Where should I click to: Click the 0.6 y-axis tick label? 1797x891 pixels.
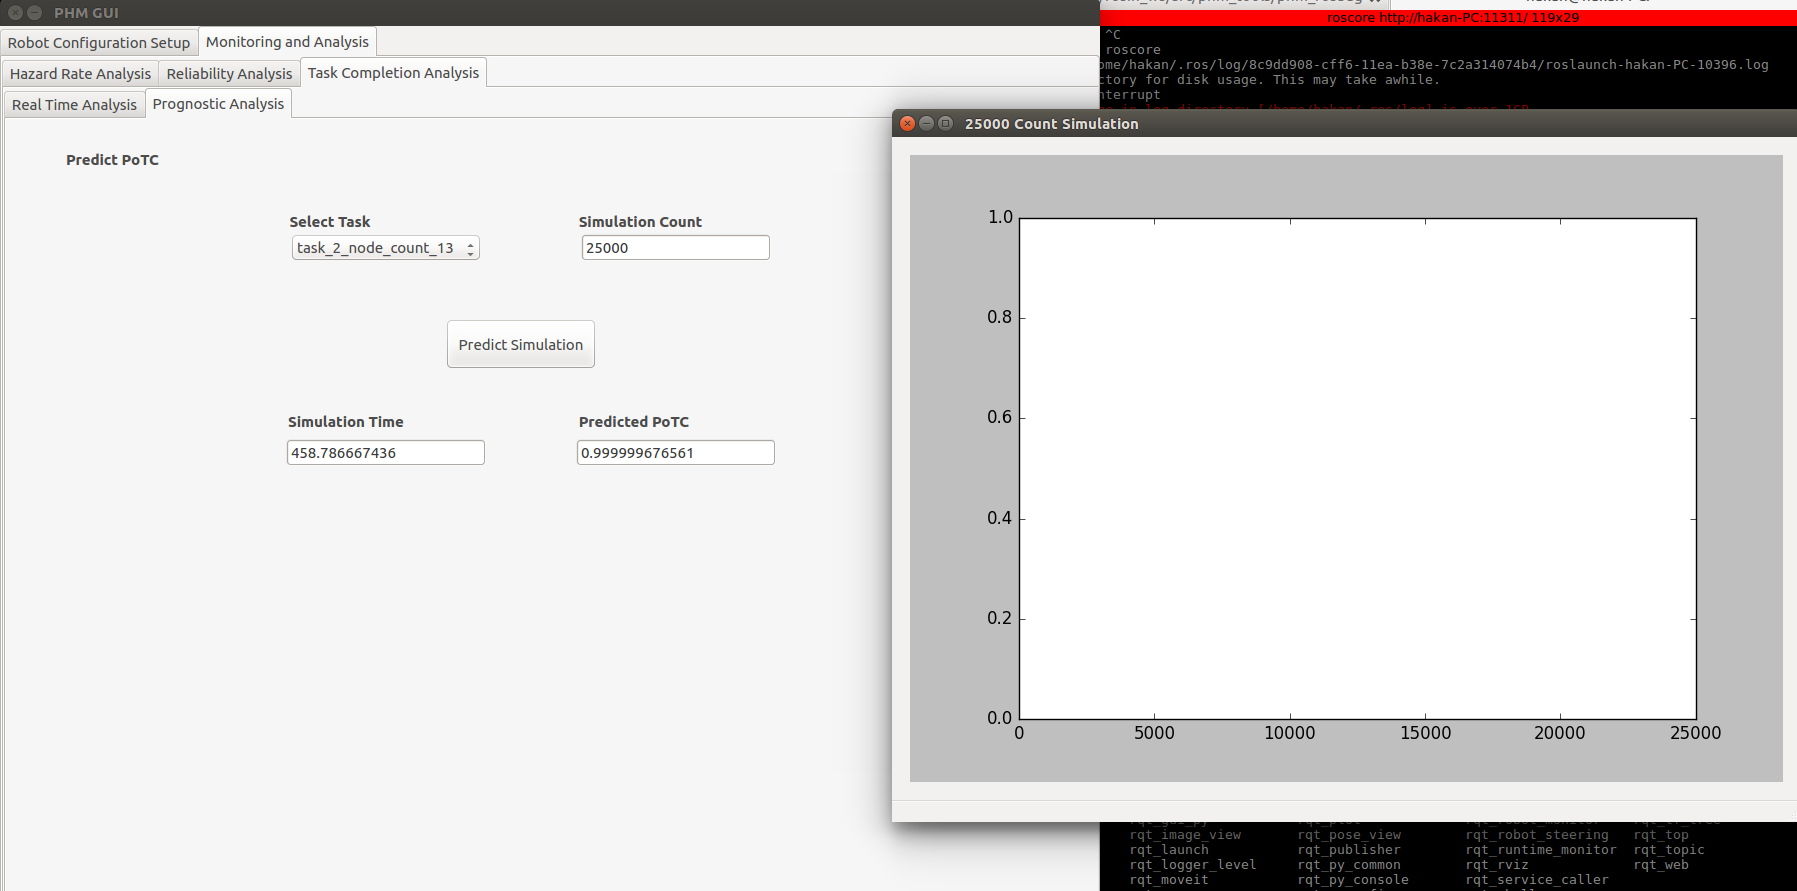click(999, 417)
